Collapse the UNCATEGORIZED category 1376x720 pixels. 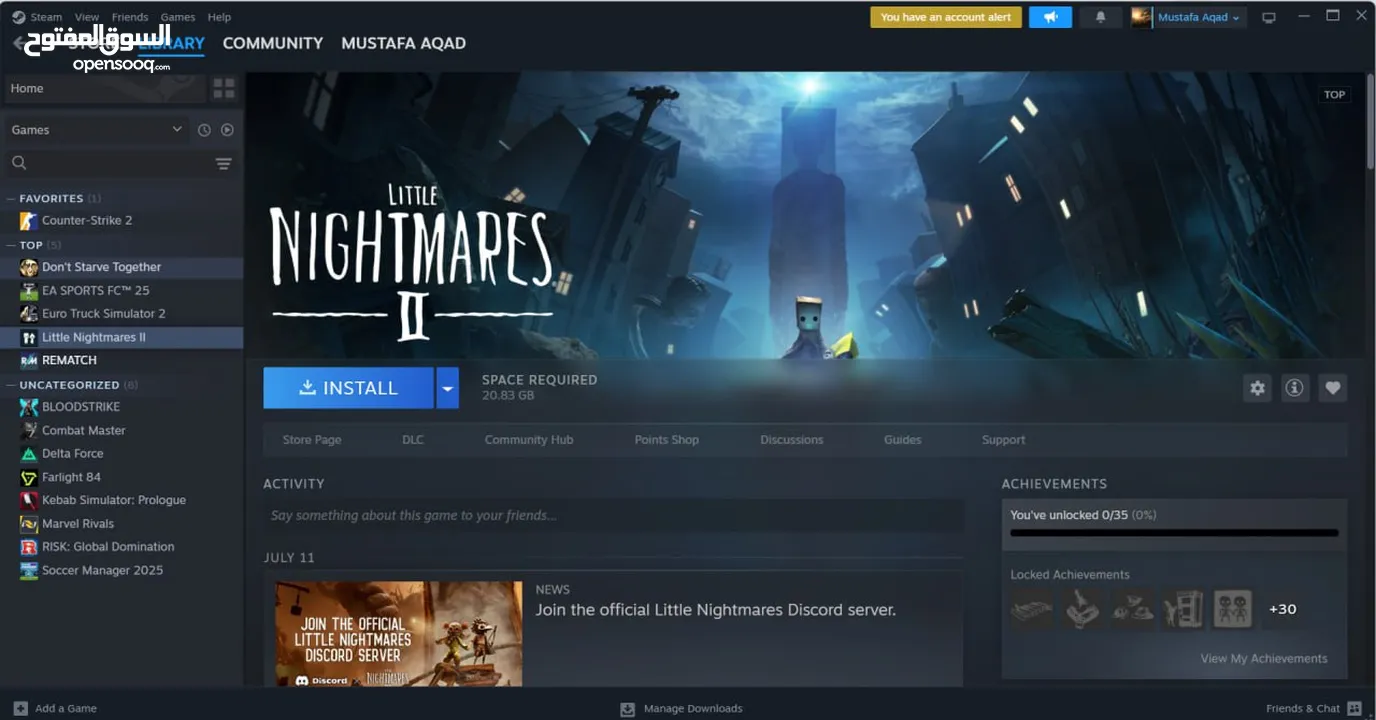(x=11, y=385)
